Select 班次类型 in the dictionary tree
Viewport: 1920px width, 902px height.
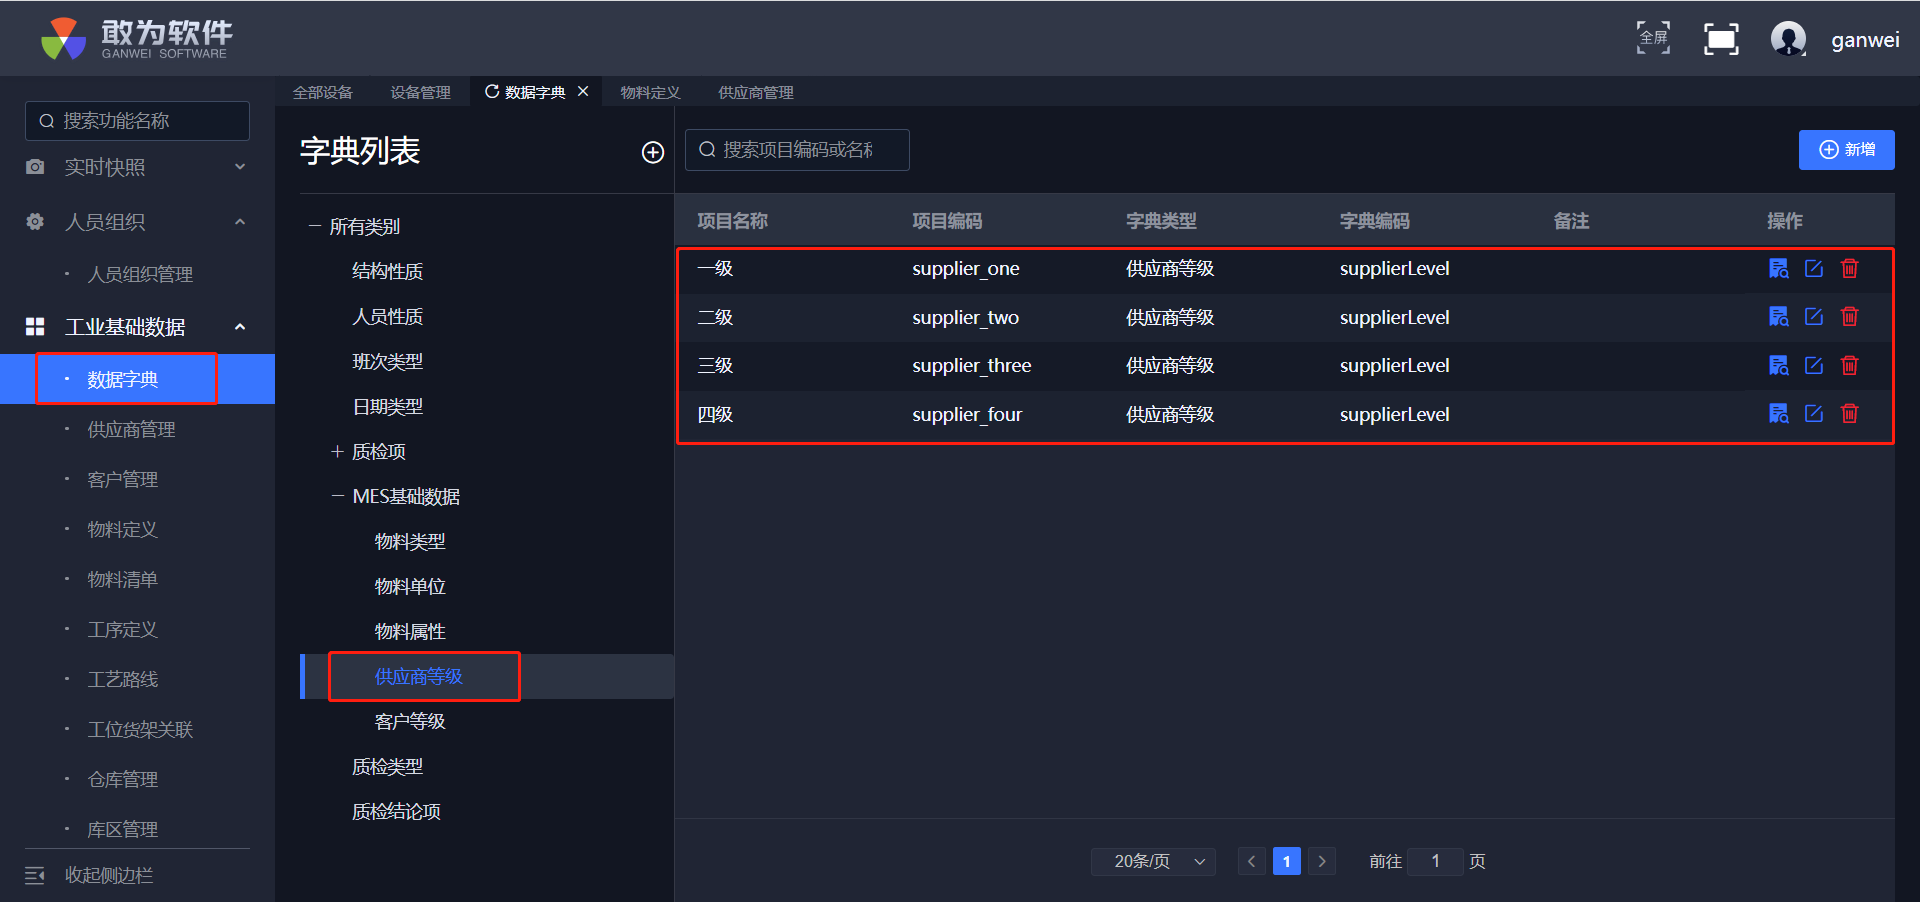point(388,362)
